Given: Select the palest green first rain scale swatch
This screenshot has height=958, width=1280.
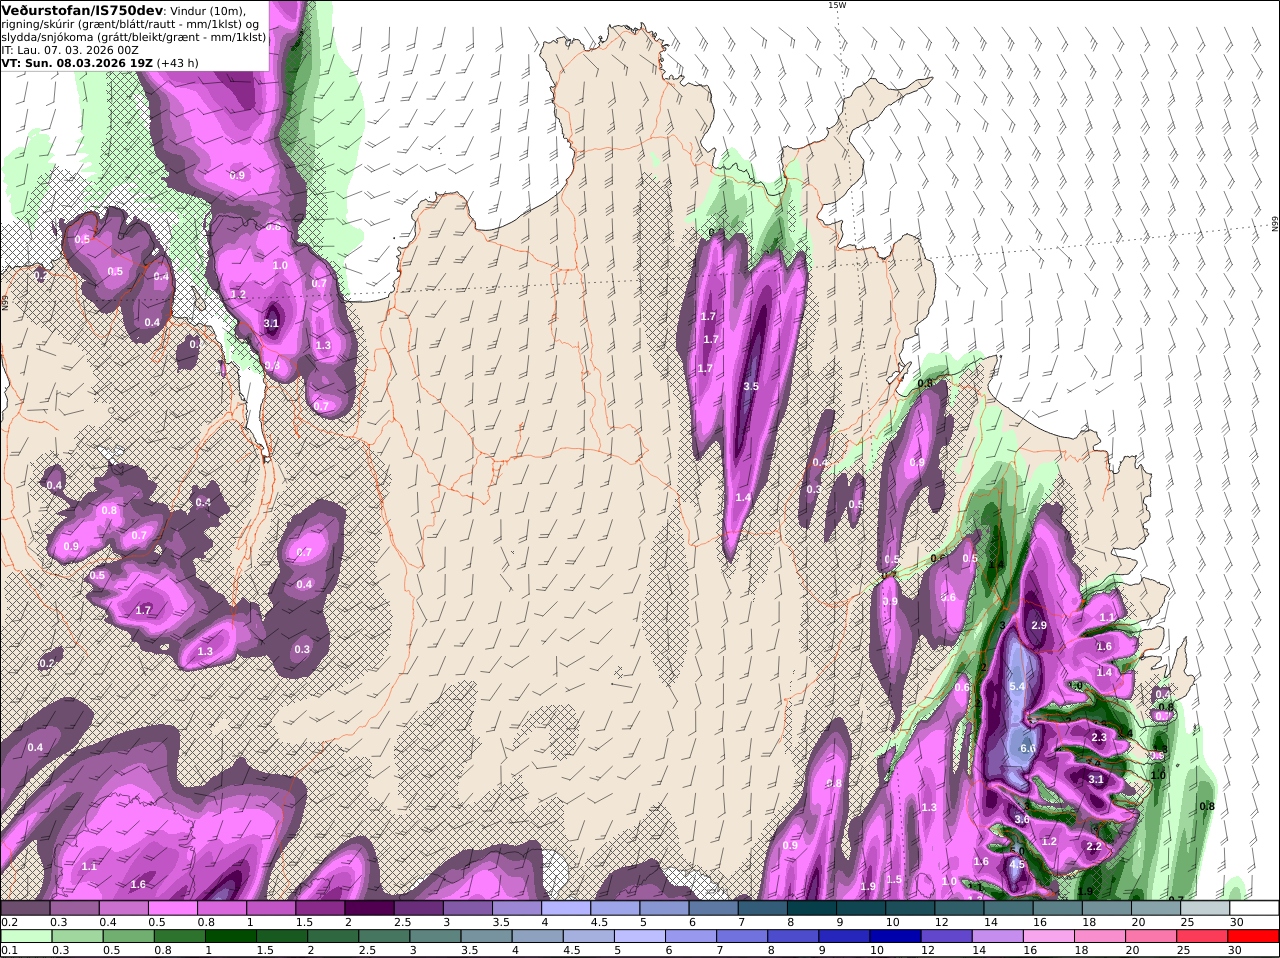Looking at the screenshot, I should point(25,936).
